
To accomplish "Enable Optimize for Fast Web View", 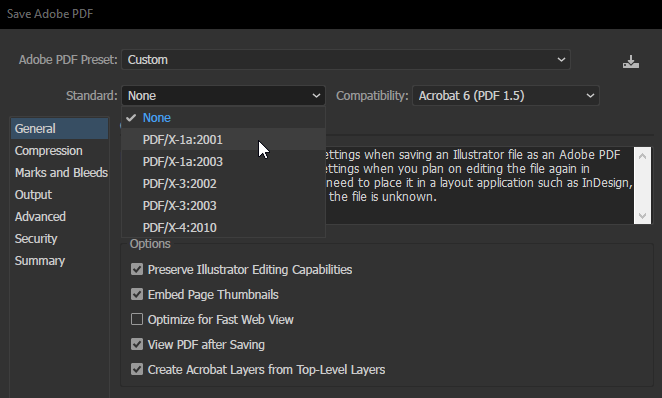I will [x=137, y=319].
